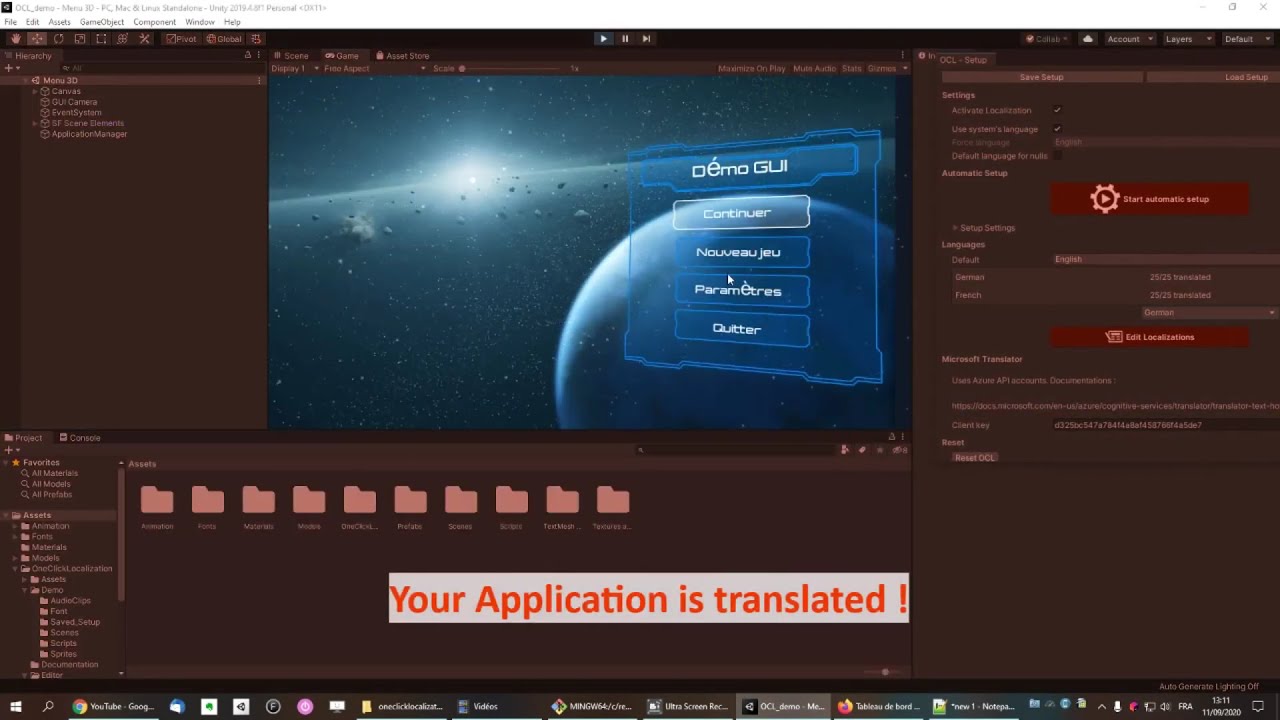The height and width of the screenshot is (720, 1280).
Task: Start Play mode
Action: click(x=603, y=39)
